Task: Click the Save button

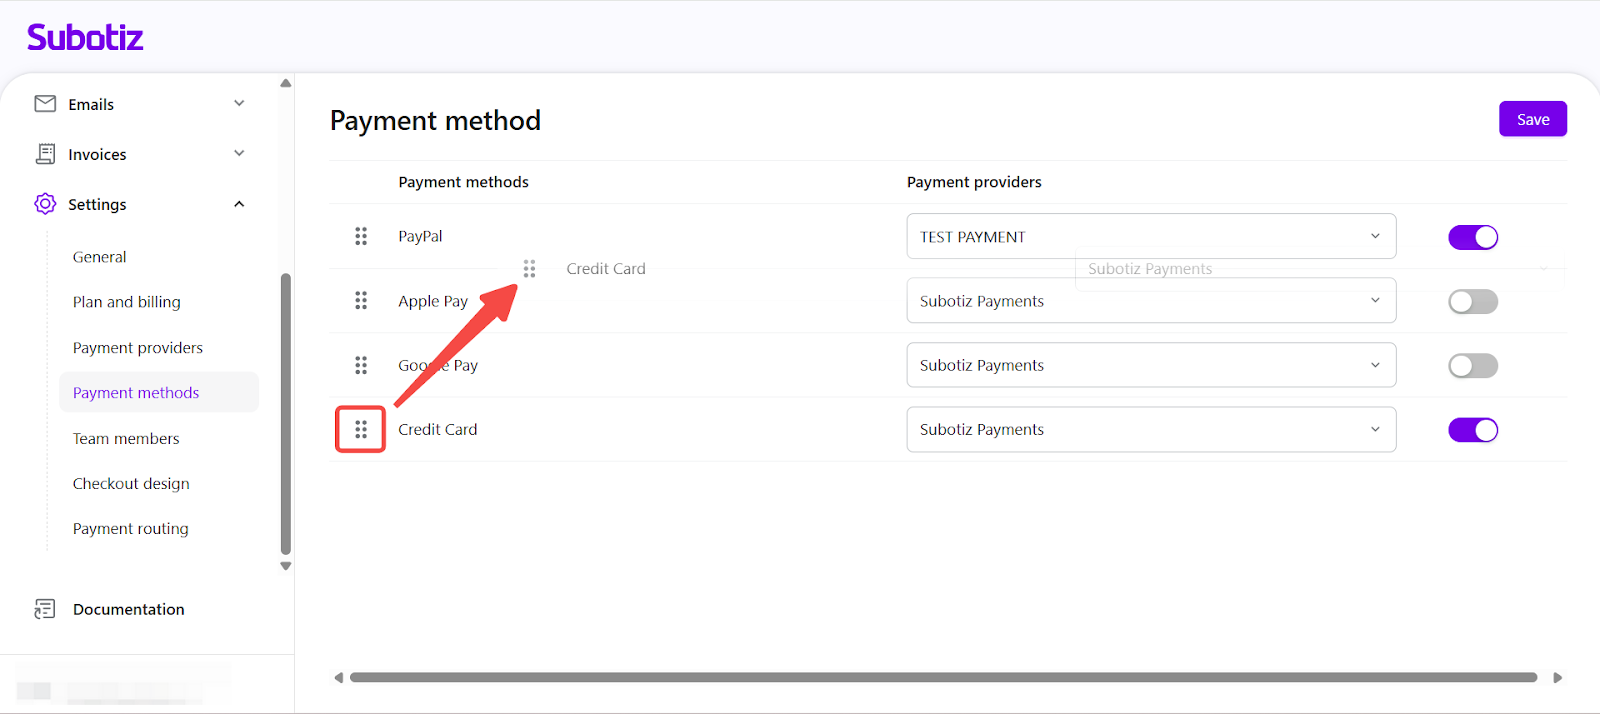Action: [1532, 119]
